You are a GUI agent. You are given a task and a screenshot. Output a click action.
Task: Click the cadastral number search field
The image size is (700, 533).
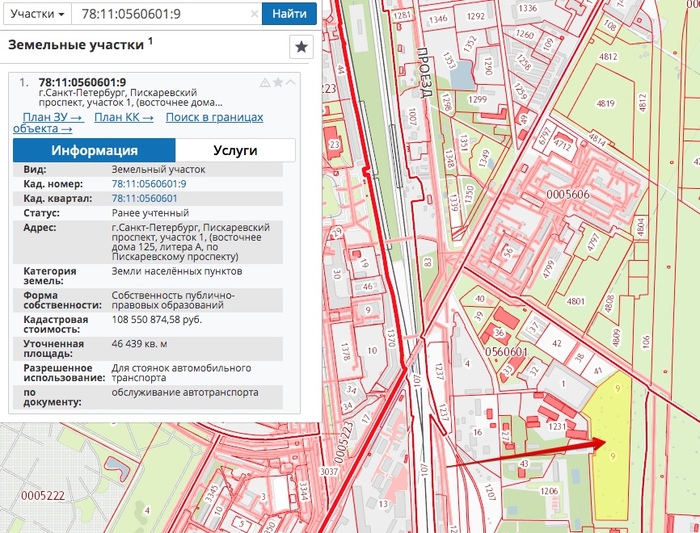[x=158, y=15]
